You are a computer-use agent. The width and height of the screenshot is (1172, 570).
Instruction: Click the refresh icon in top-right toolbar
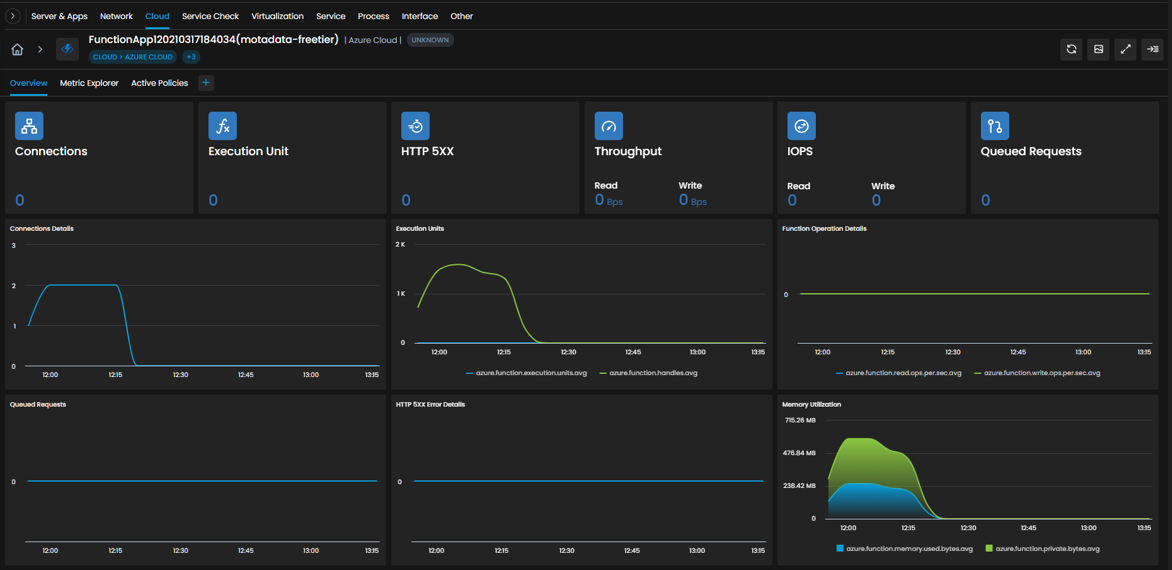(1071, 49)
